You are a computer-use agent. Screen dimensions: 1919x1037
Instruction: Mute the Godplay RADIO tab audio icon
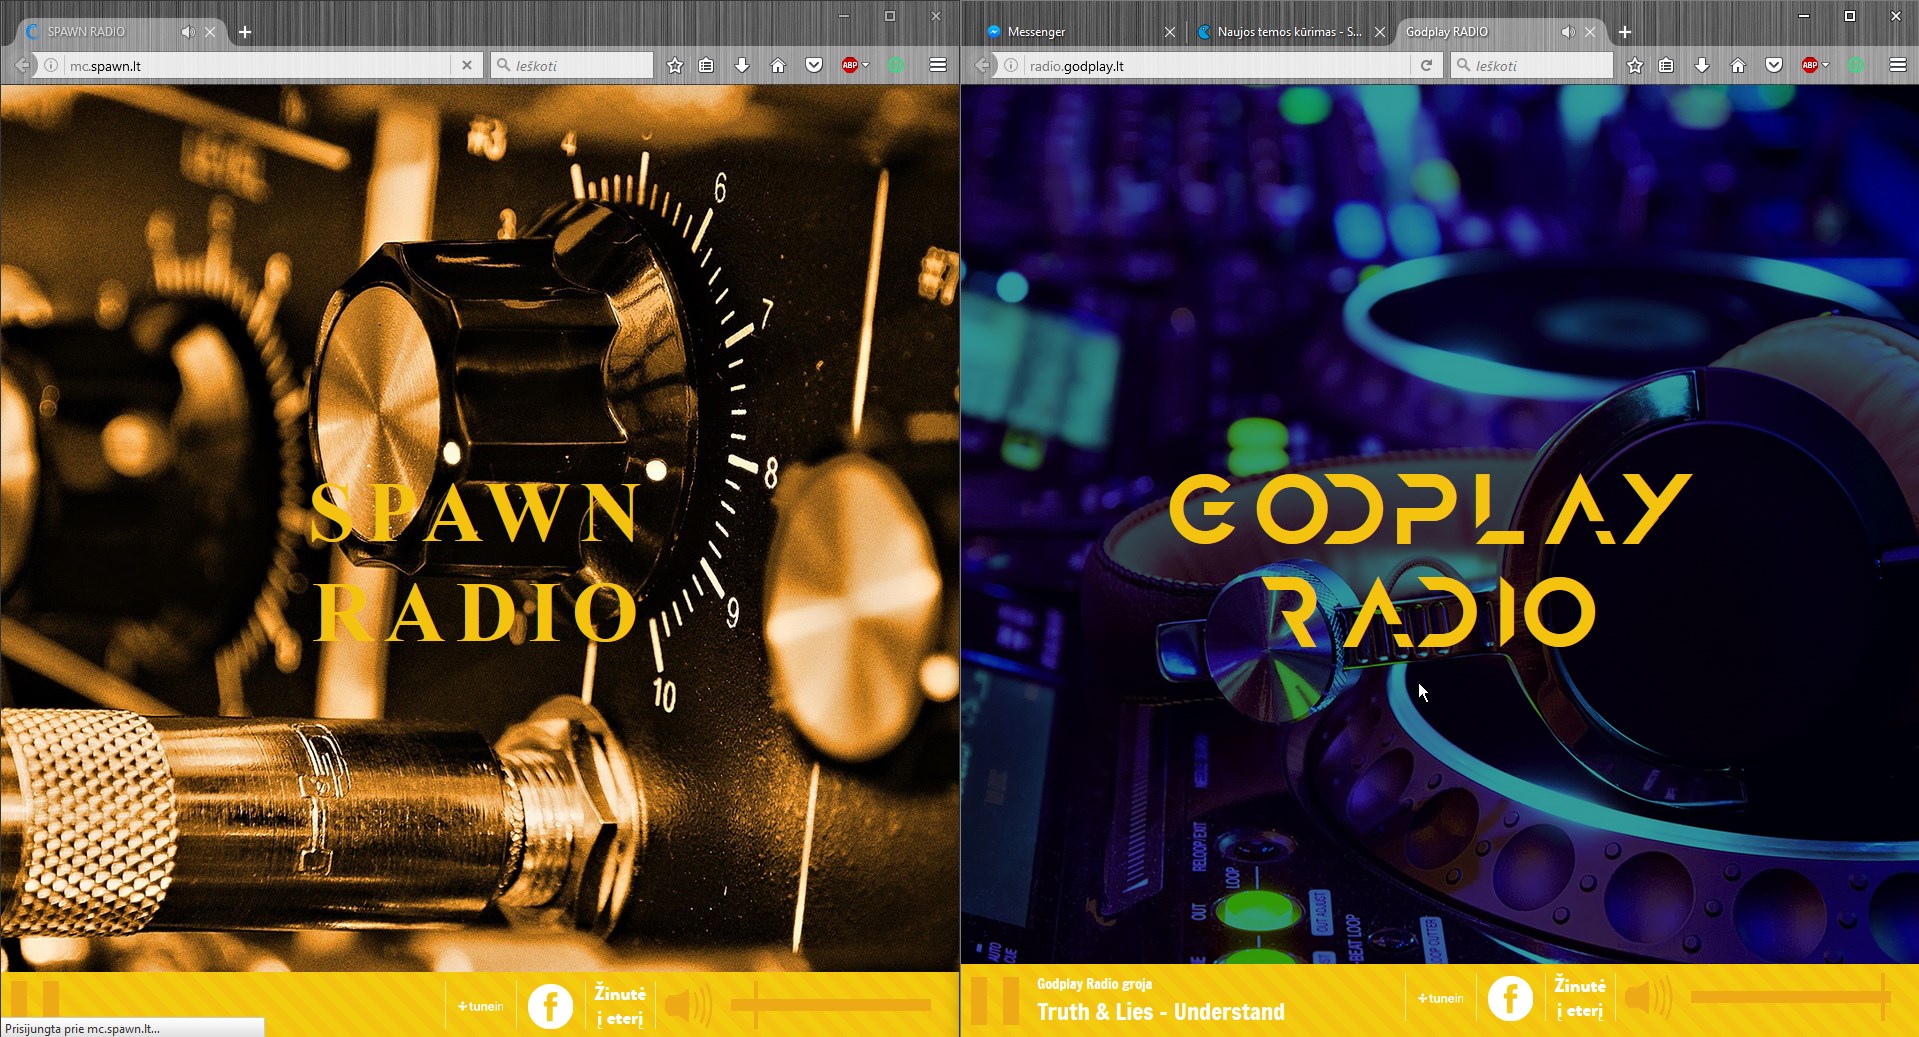(1567, 32)
